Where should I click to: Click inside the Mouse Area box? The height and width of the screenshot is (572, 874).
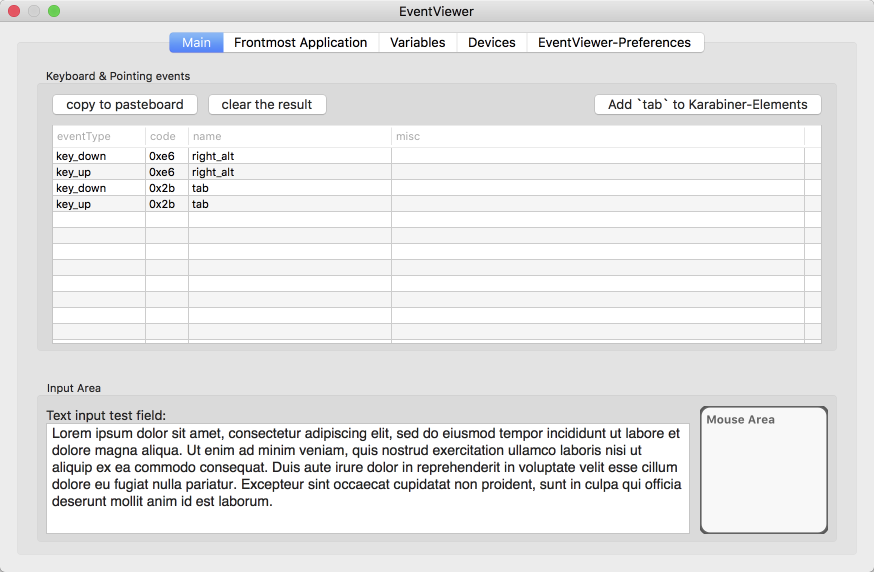[x=764, y=470]
